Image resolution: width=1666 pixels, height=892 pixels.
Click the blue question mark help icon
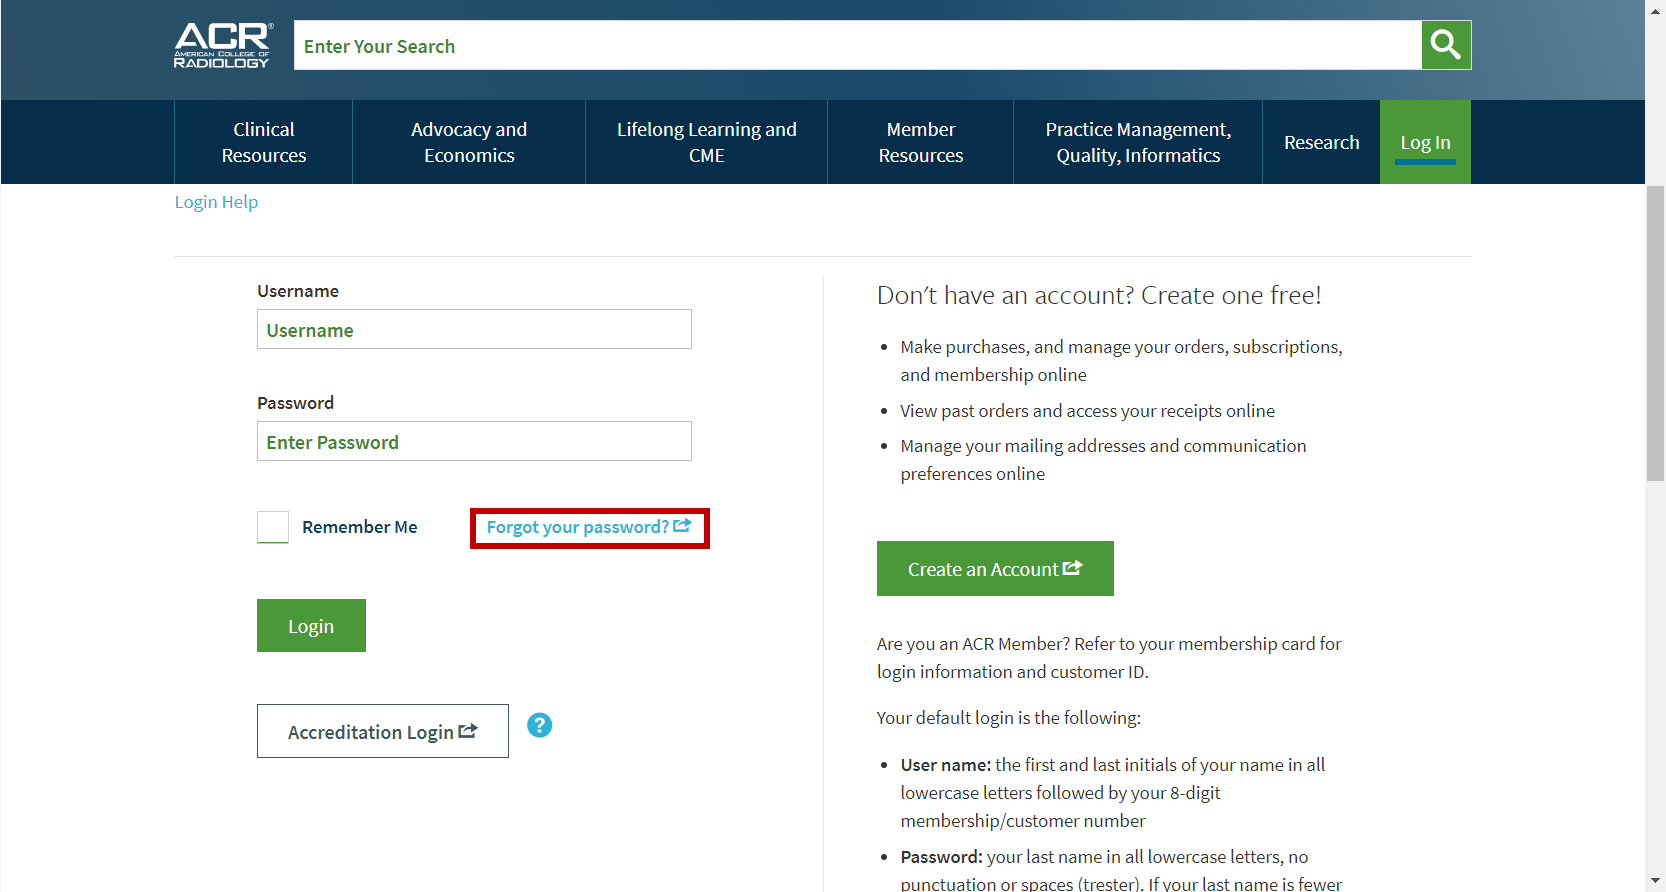540,725
